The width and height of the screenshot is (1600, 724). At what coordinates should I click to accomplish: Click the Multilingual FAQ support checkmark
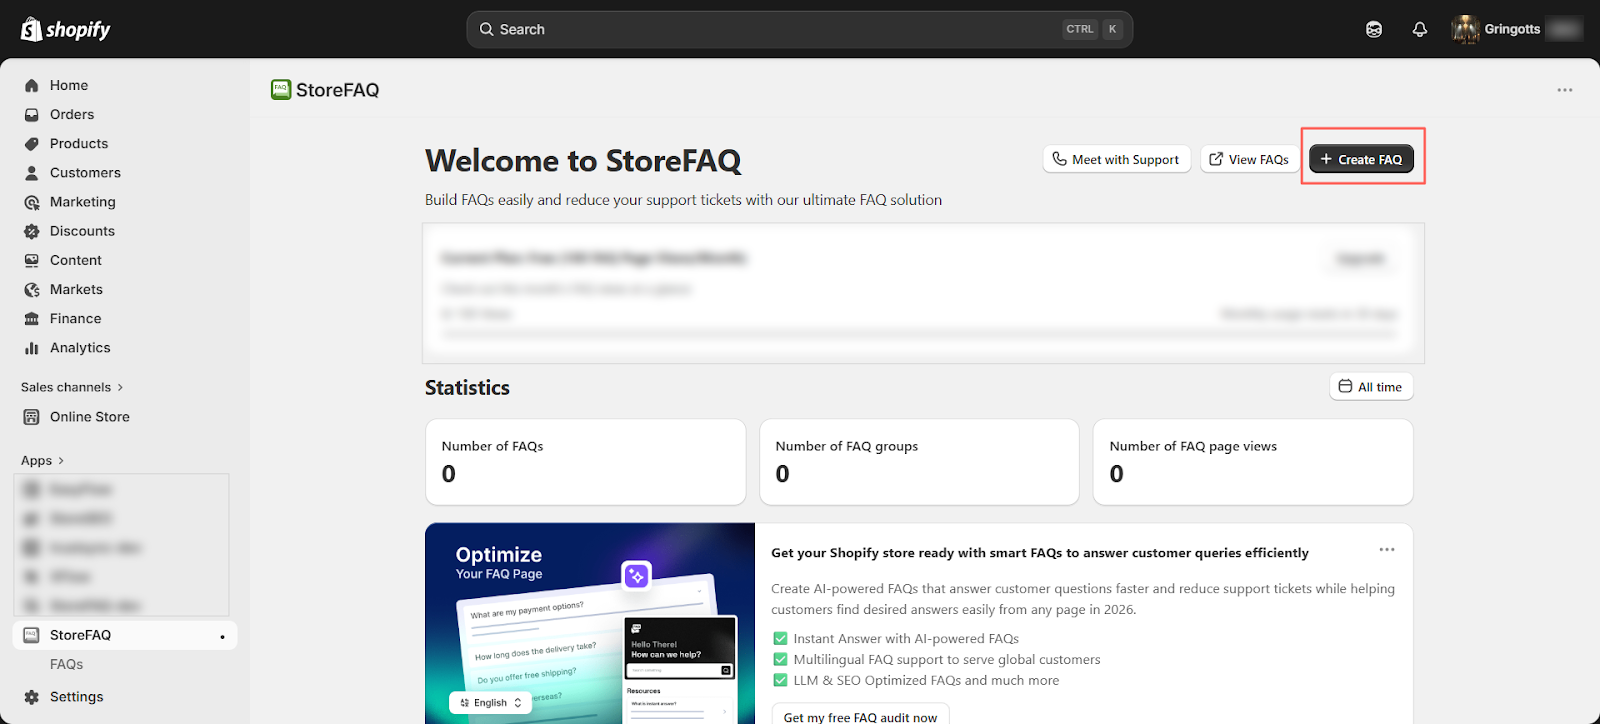tap(780, 659)
